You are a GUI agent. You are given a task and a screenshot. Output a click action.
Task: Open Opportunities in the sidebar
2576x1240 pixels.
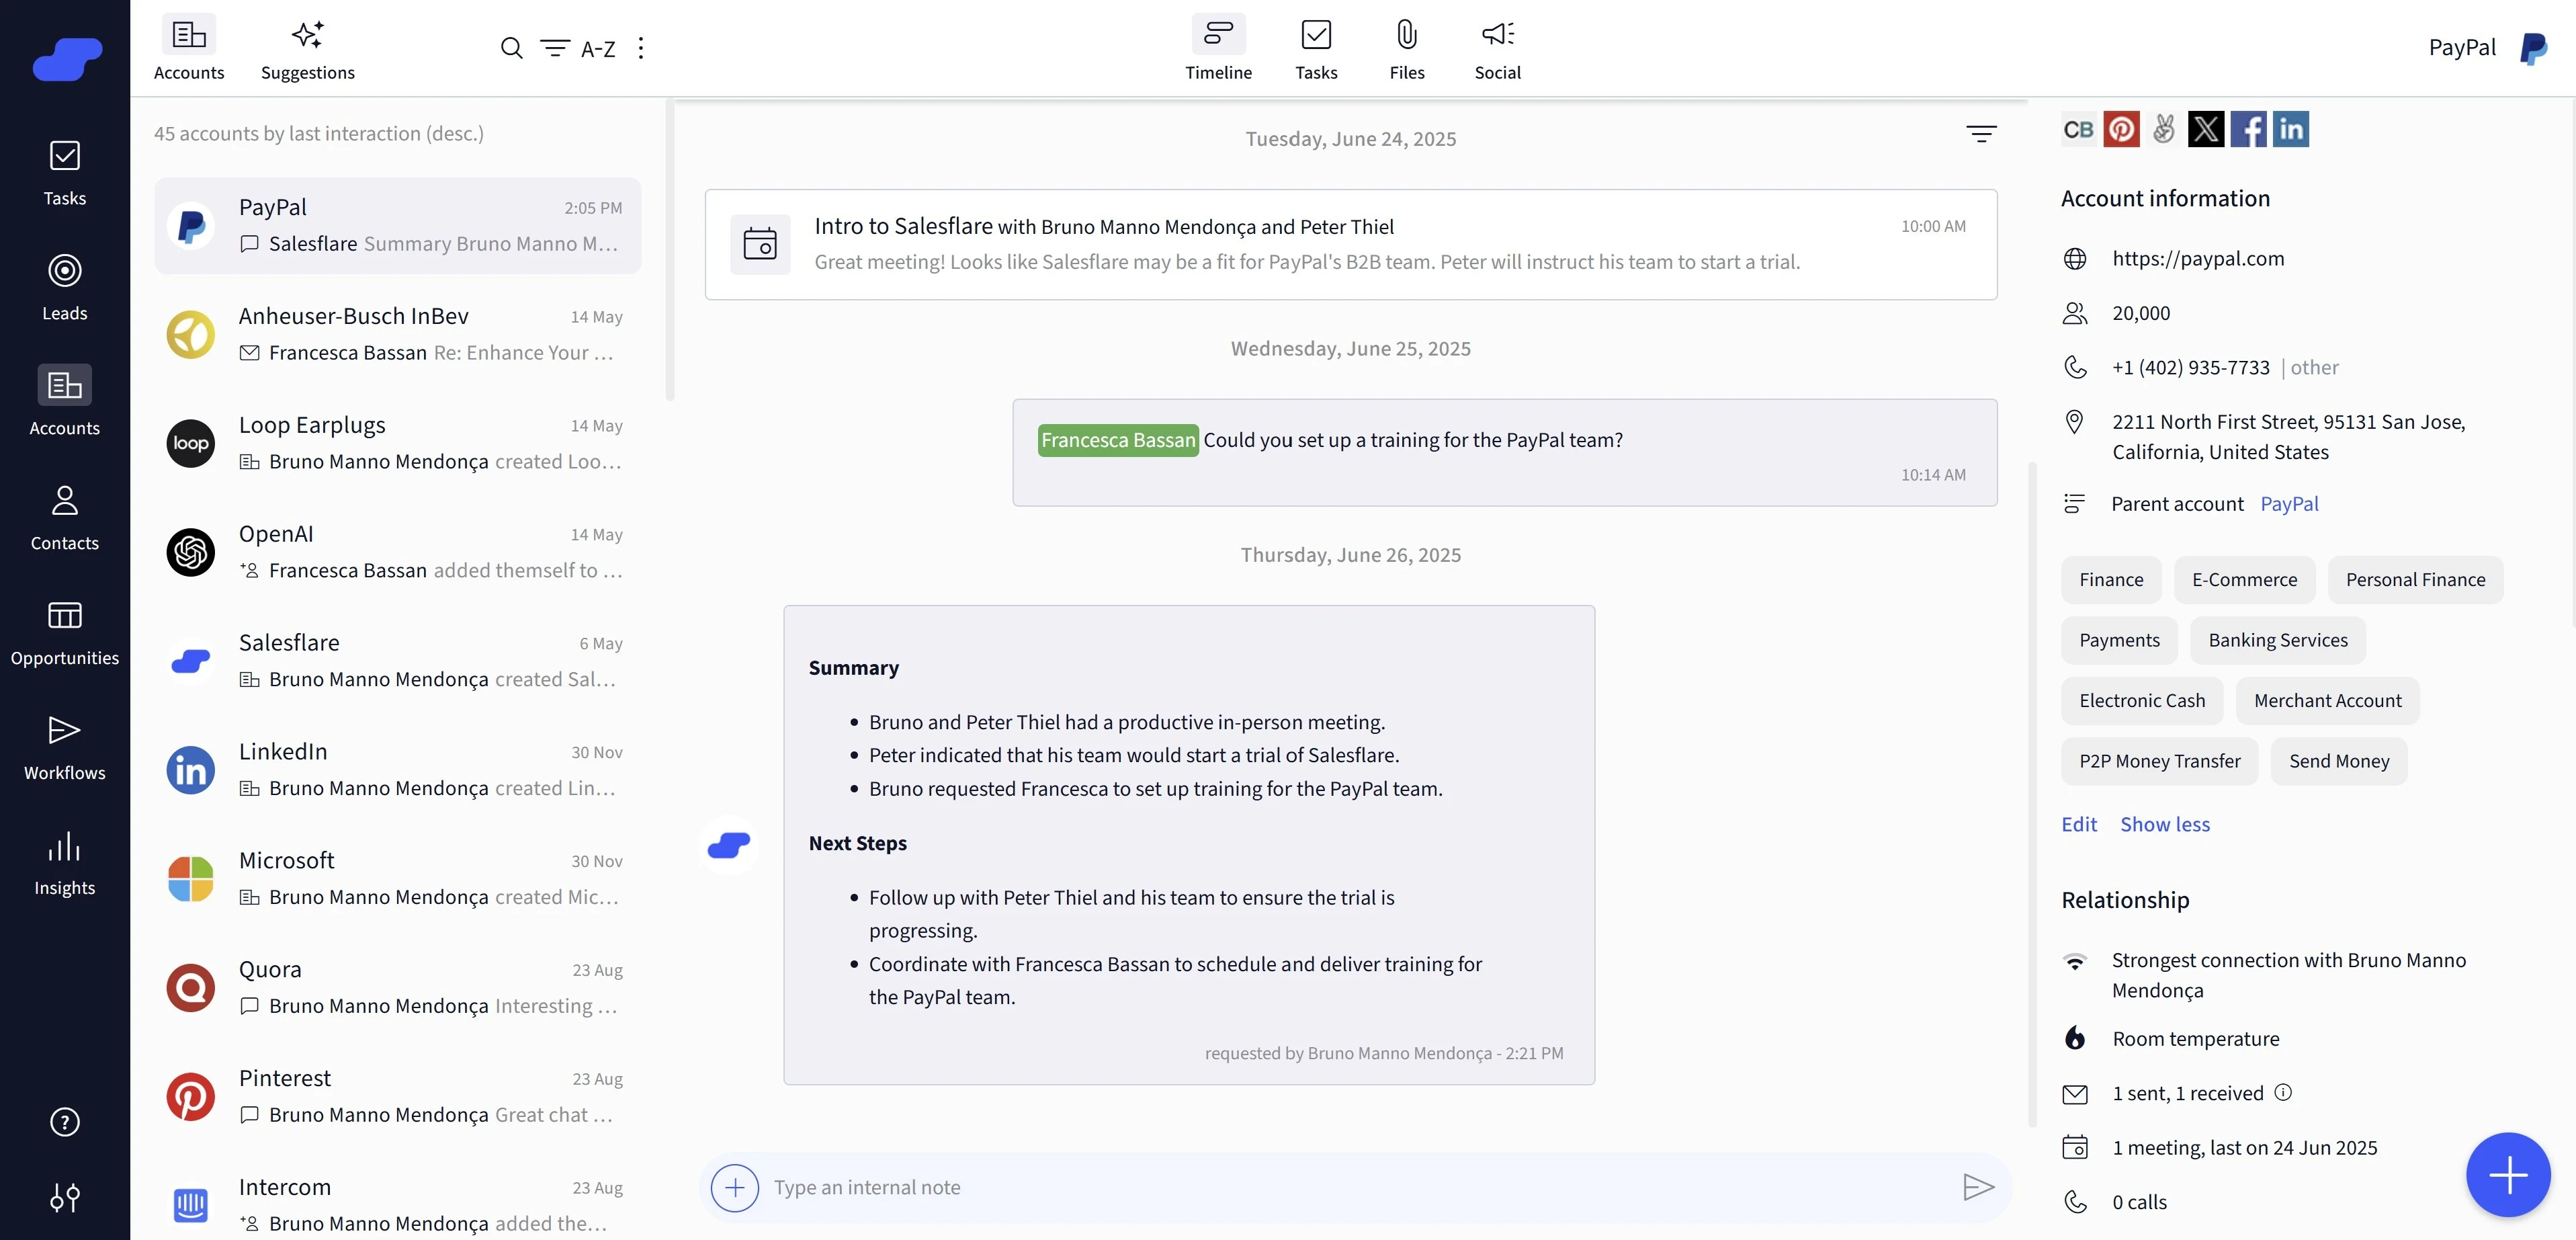[x=64, y=633]
